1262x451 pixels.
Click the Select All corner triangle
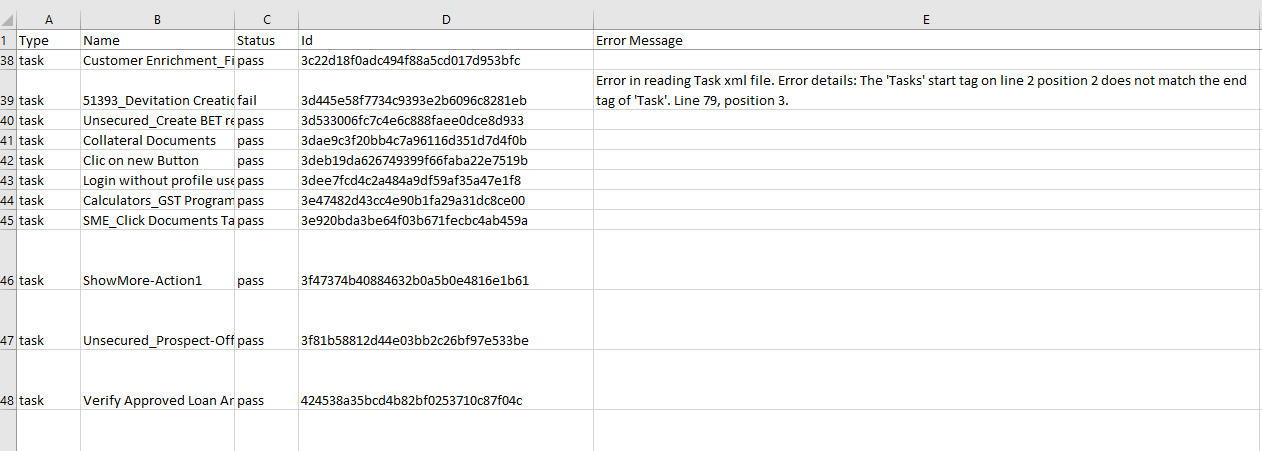click(9, 20)
